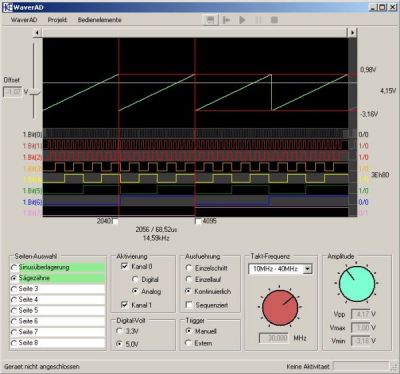The height and width of the screenshot is (374, 400).
Task: Set trigger to Extern
Action: click(x=189, y=343)
